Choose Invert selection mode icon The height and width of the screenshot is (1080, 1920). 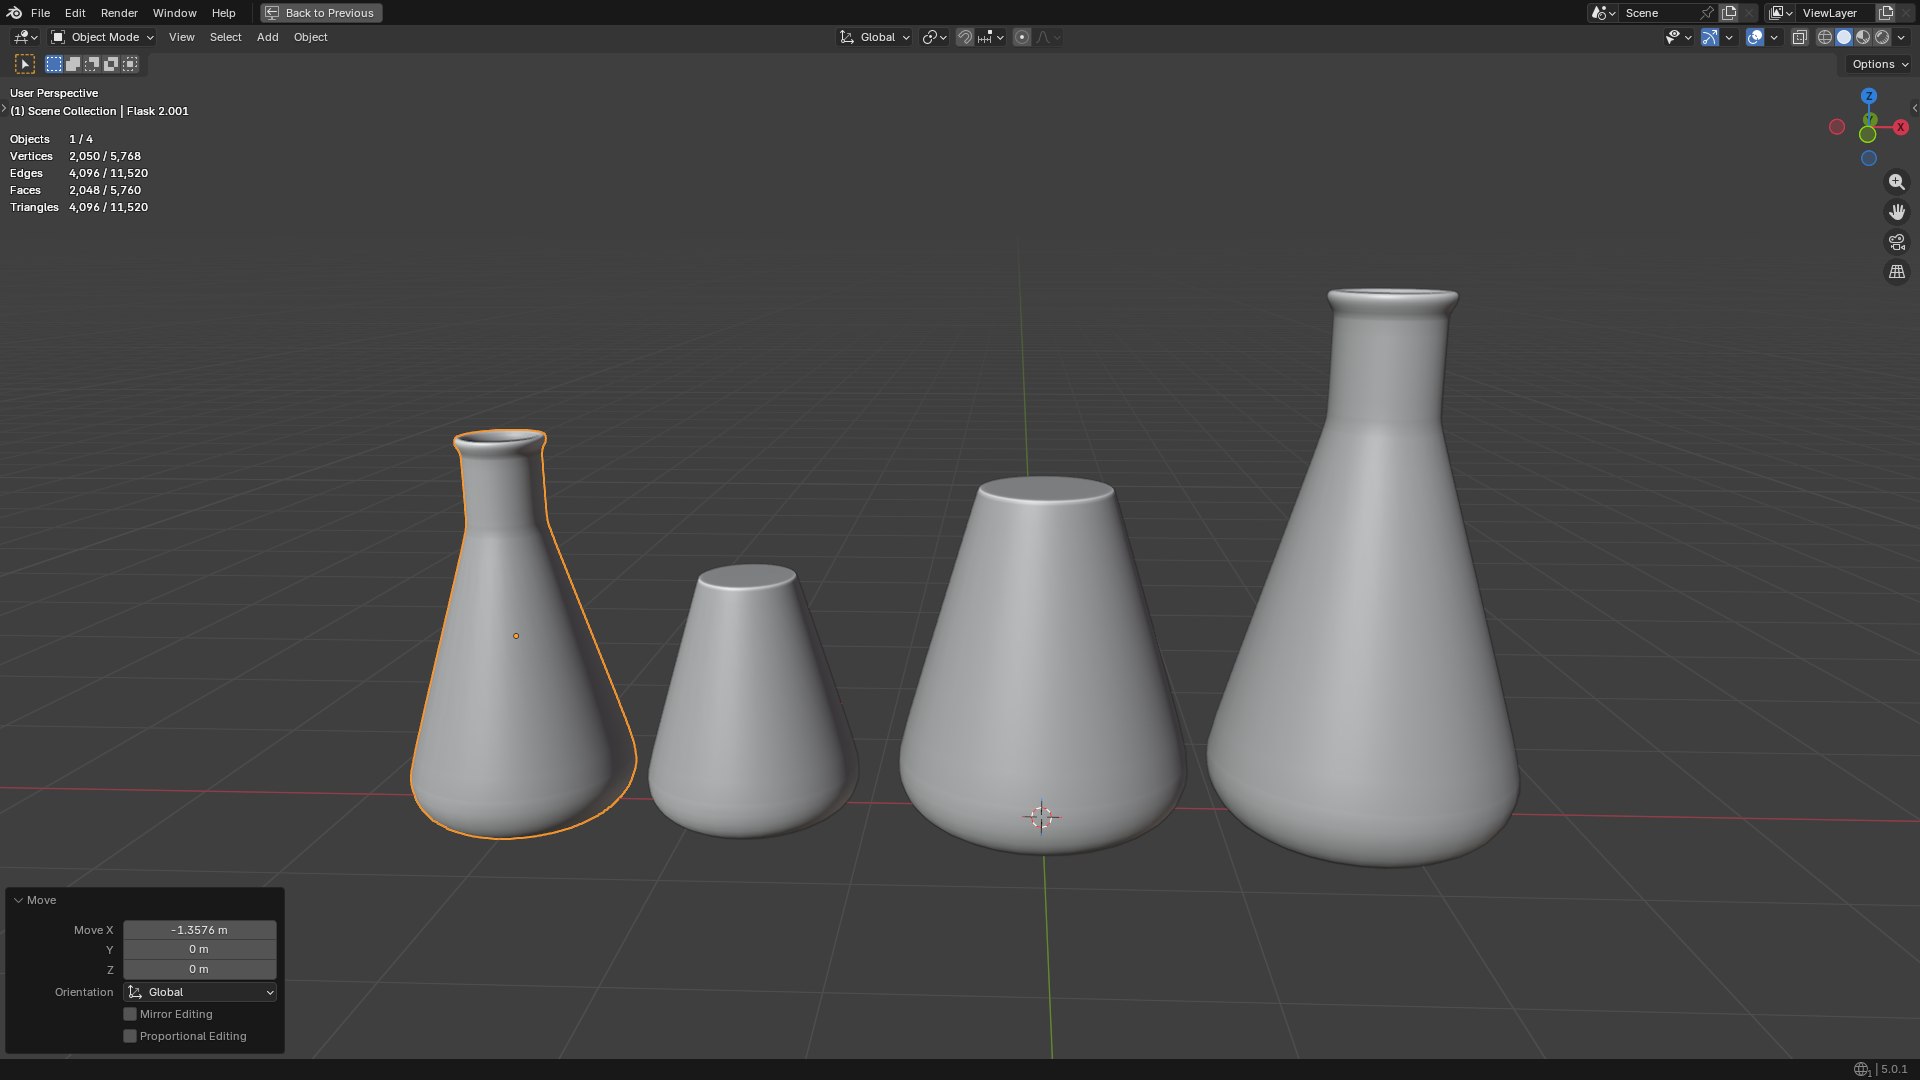tap(111, 64)
